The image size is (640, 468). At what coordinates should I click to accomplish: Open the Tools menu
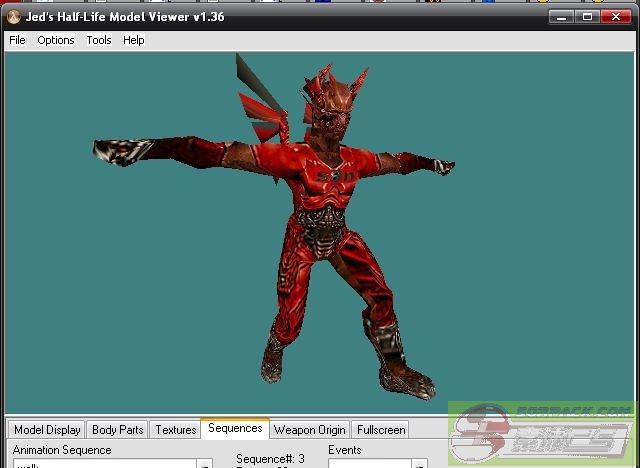tap(99, 40)
